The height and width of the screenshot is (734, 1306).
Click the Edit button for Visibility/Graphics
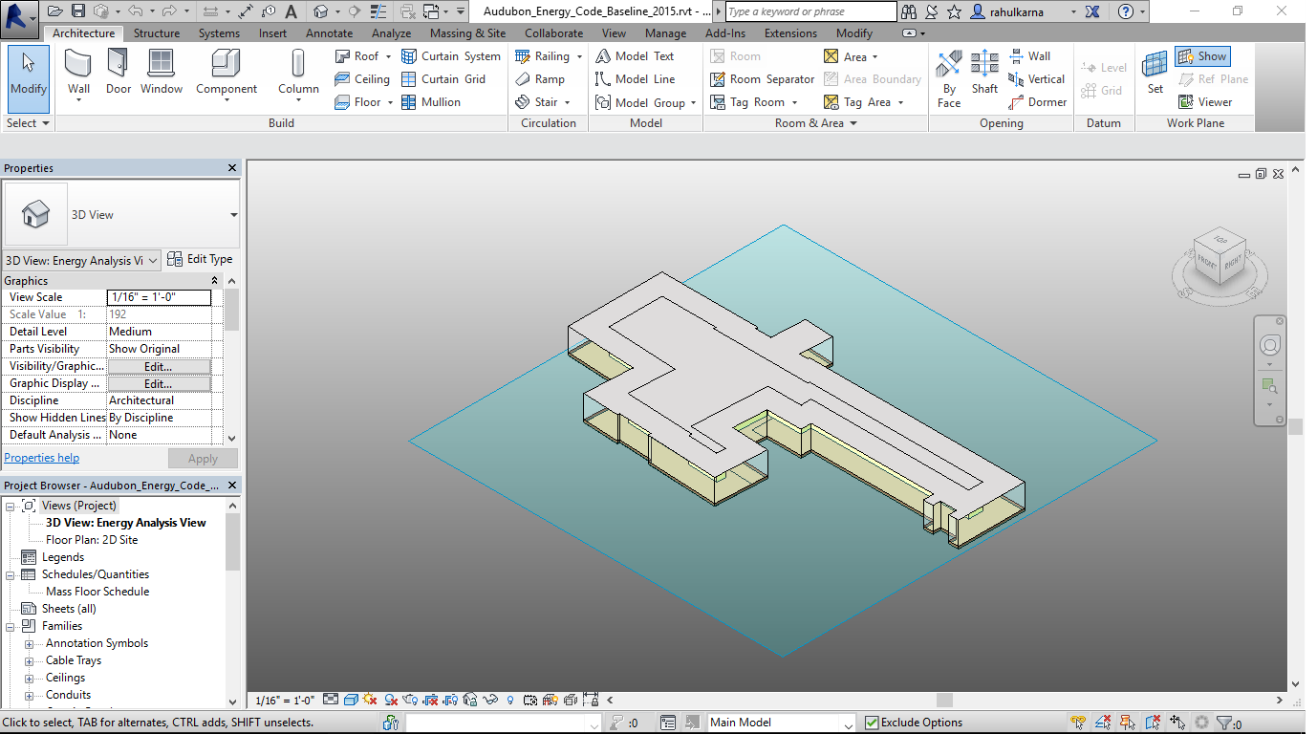point(160,366)
